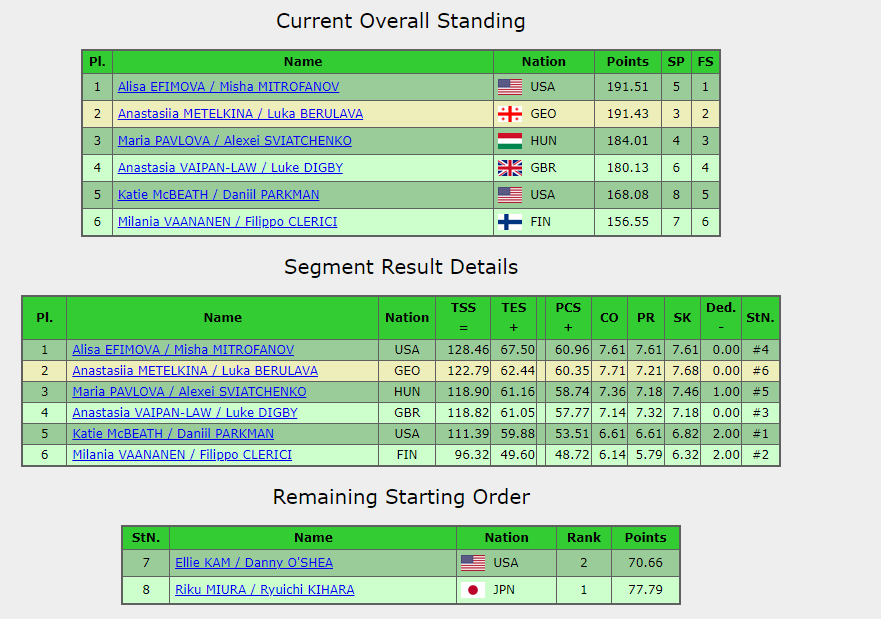This screenshot has height=619, width=881.
Task: Click the Georgia flag icon in overall standing
Action: 510,114
